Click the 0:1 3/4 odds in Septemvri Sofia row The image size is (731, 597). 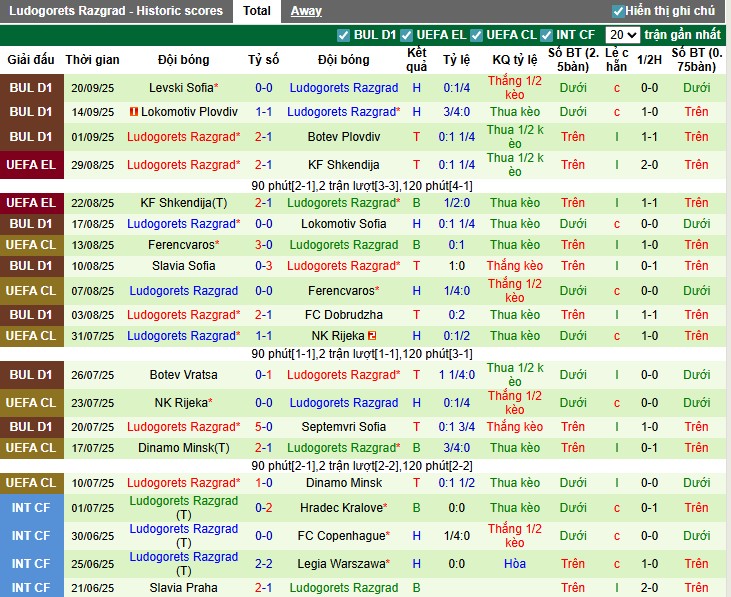pyautogui.click(x=456, y=426)
